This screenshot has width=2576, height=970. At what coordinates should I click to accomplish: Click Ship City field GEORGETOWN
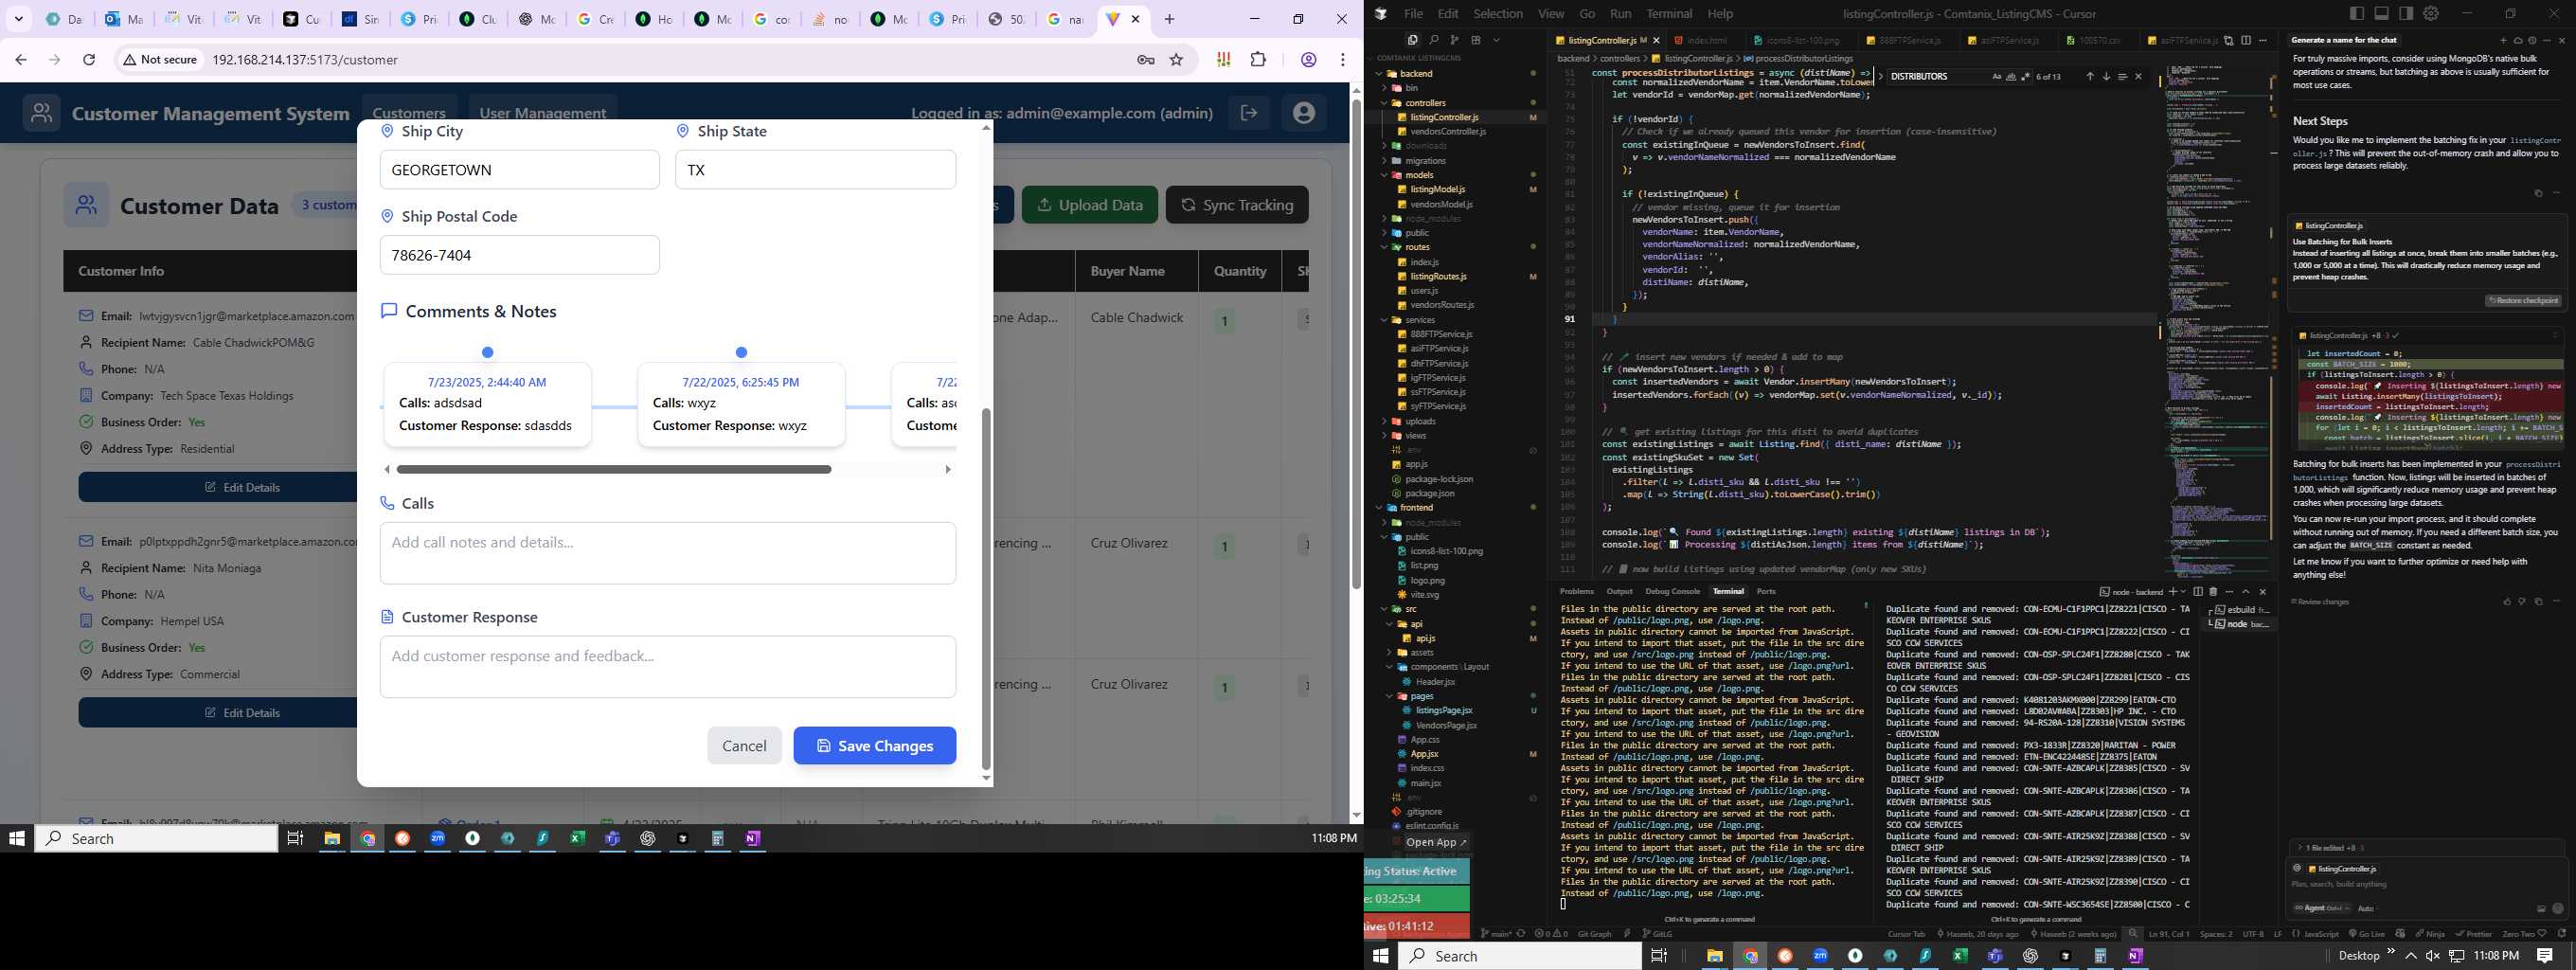tap(520, 170)
